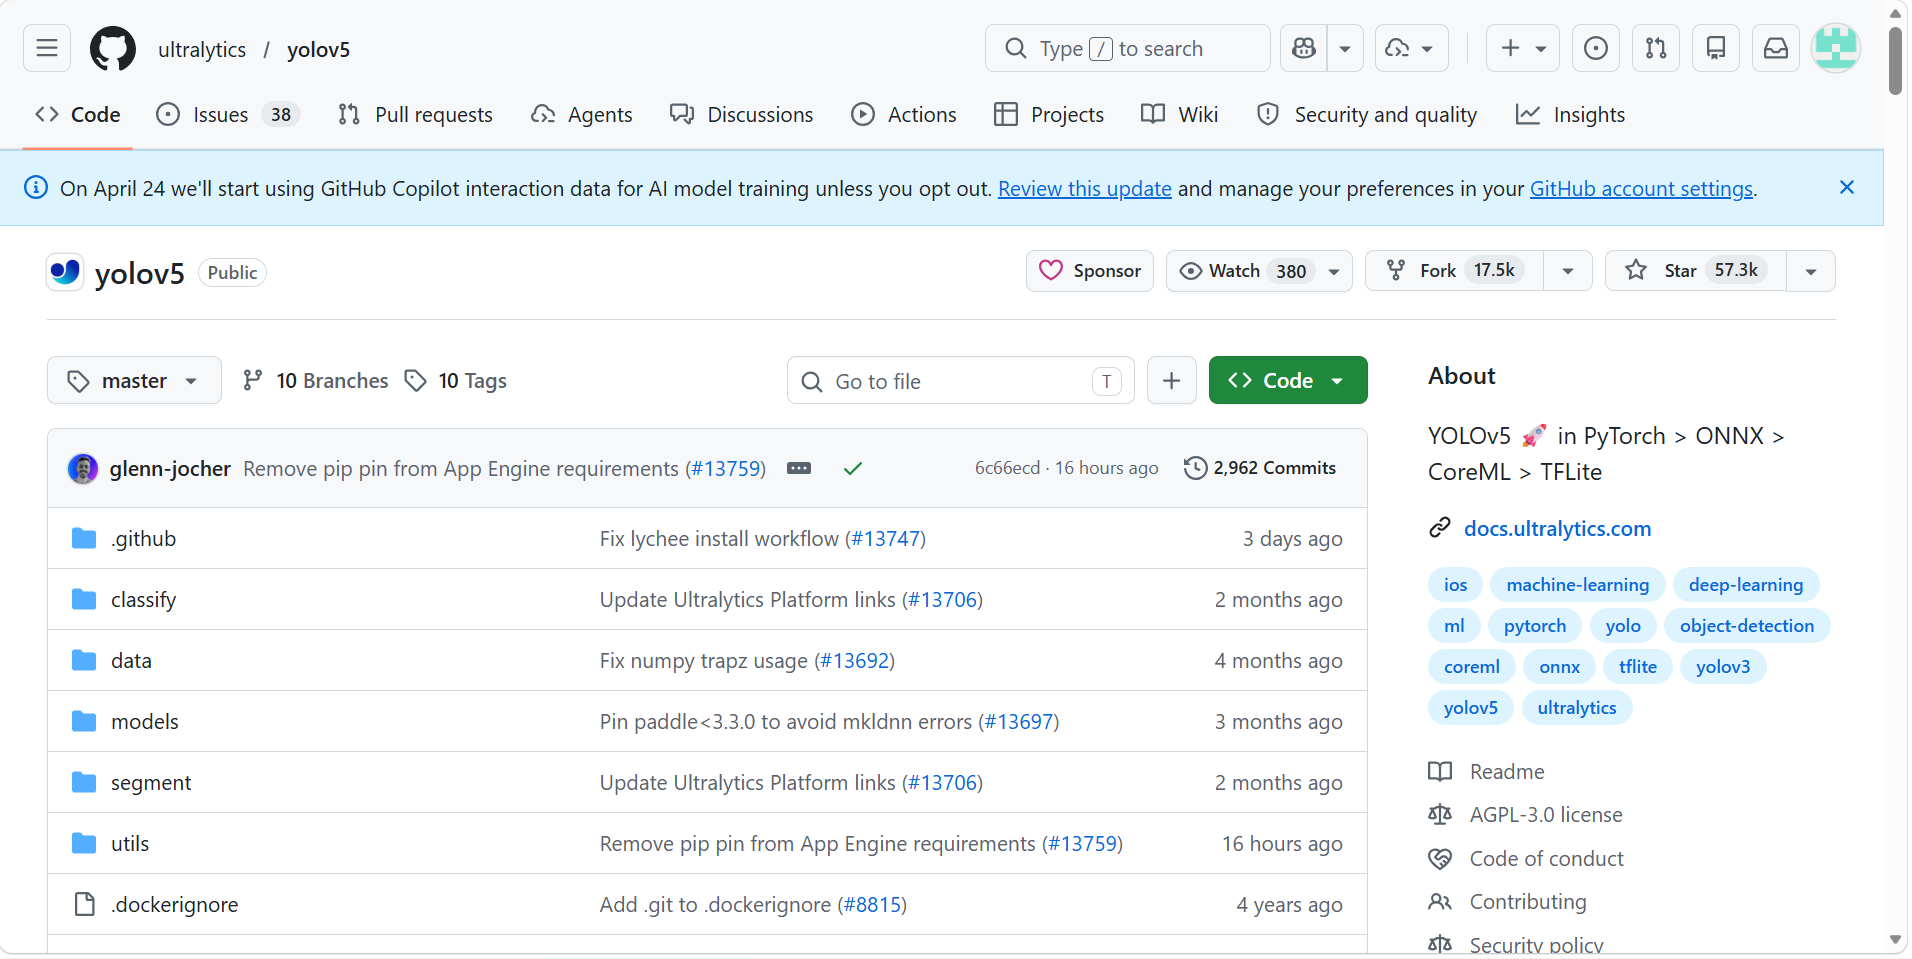Select the object-detection topic tag
Screen dimensions: 1912x959
pos(1747,626)
